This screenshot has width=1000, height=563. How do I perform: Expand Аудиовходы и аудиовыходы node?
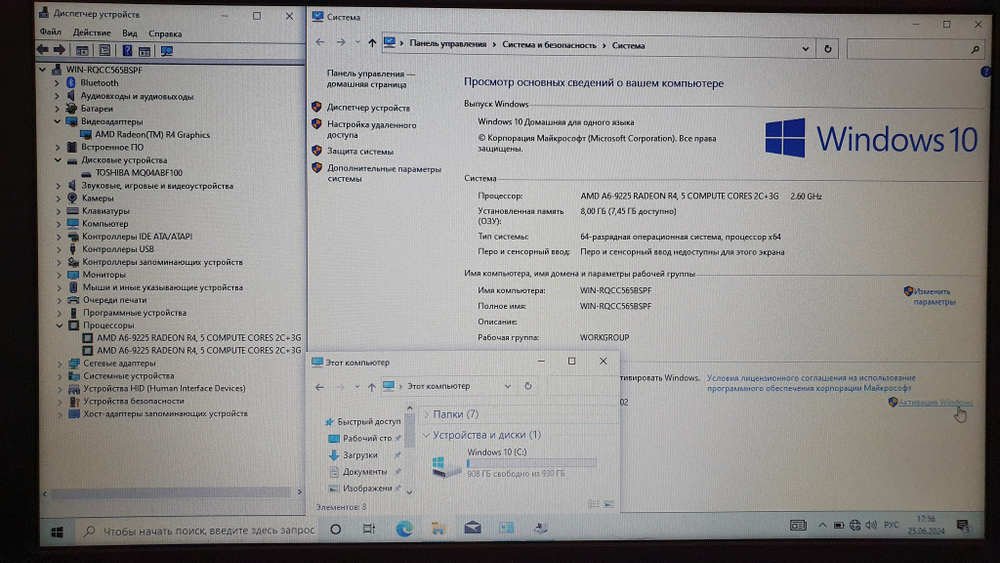pyautogui.click(x=57, y=96)
